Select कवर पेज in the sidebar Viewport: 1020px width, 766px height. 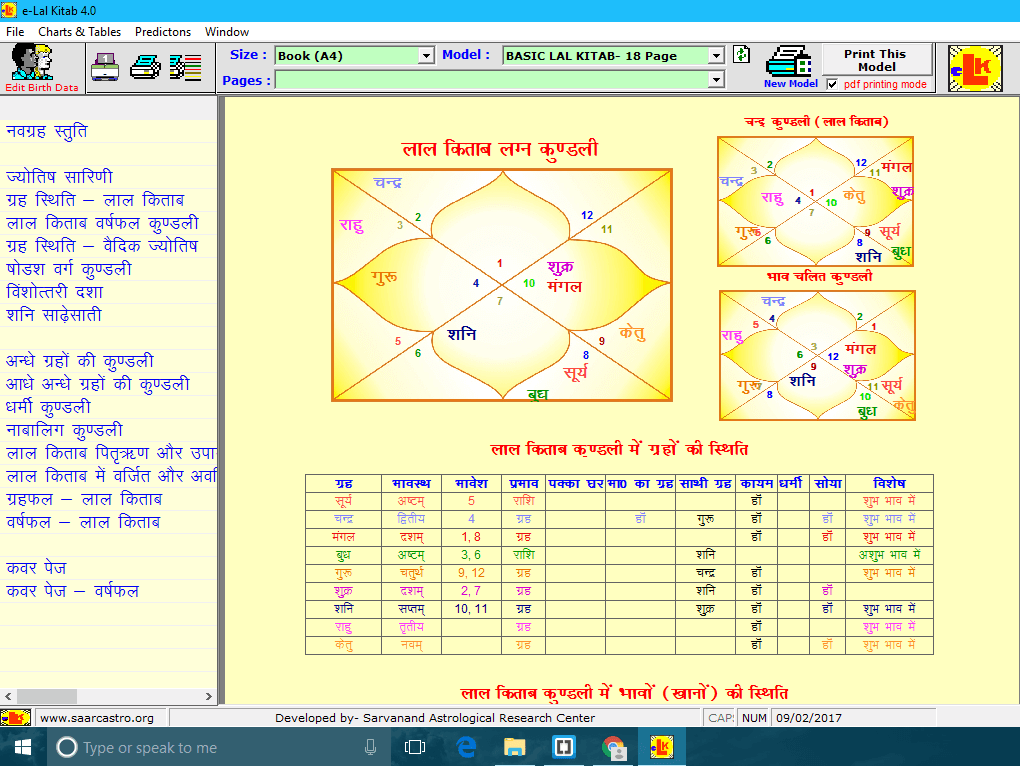click(x=36, y=568)
